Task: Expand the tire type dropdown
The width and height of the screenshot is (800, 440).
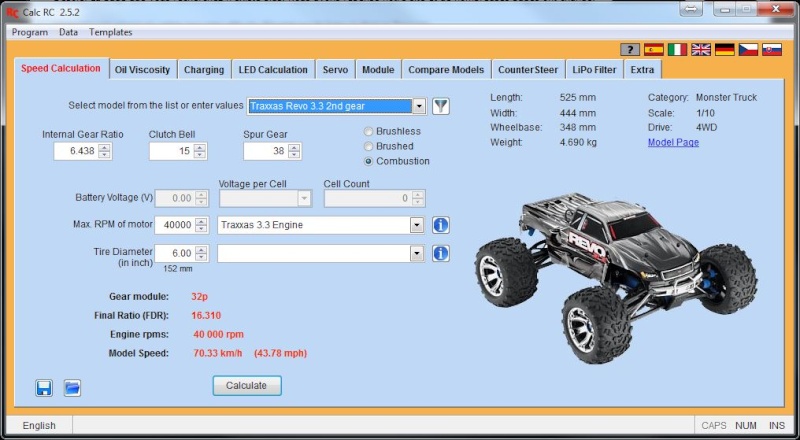Action: click(417, 253)
